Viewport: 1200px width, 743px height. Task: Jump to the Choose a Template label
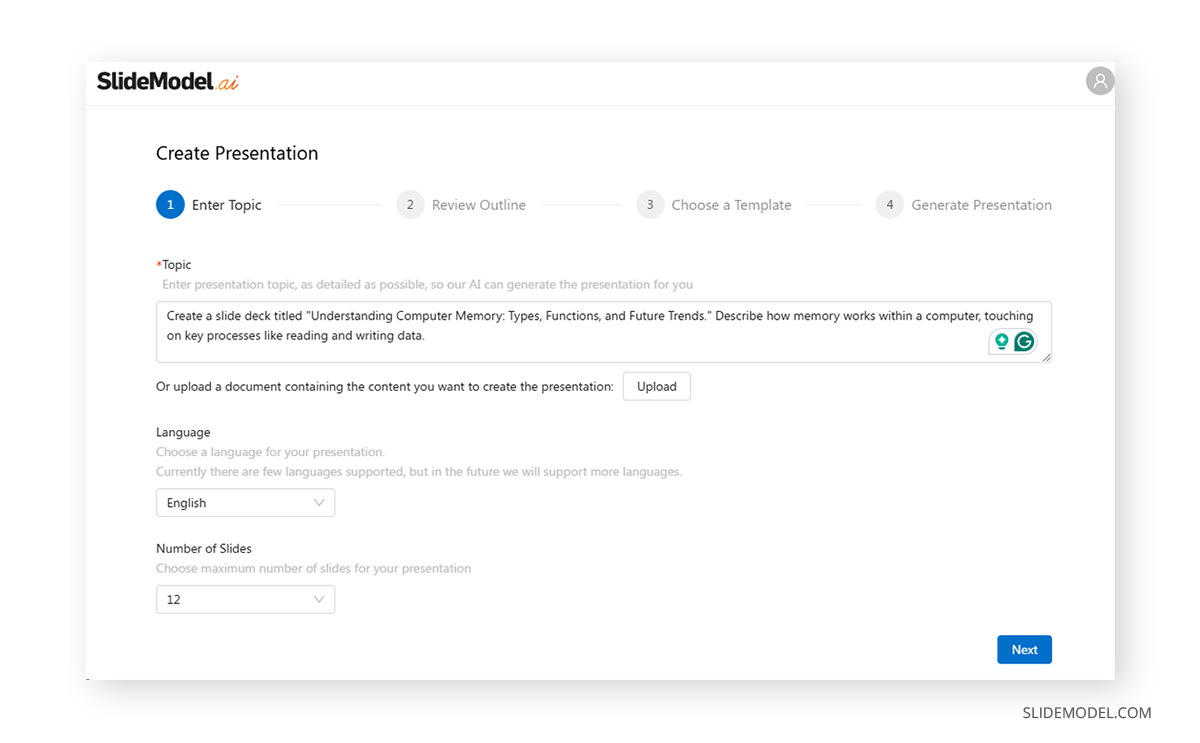tap(731, 205)
